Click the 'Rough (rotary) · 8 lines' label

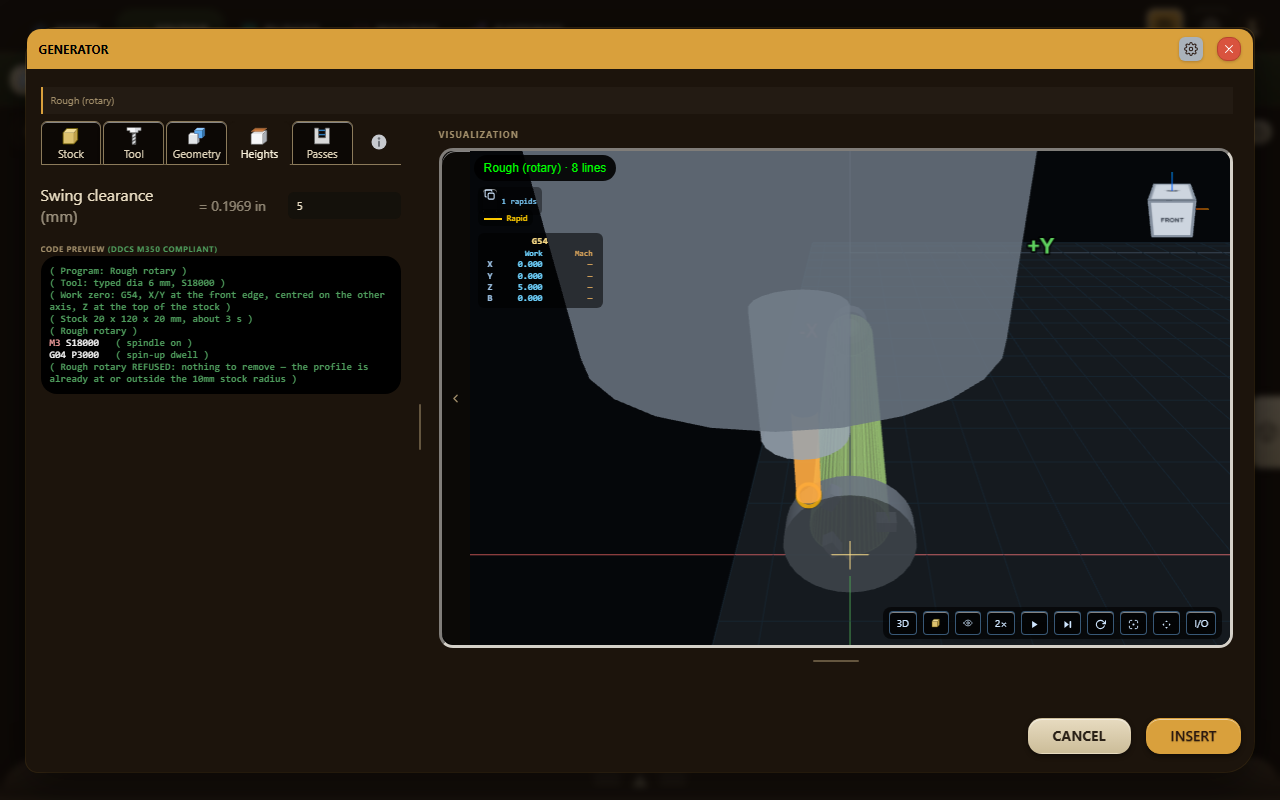(x=545, y=168)
